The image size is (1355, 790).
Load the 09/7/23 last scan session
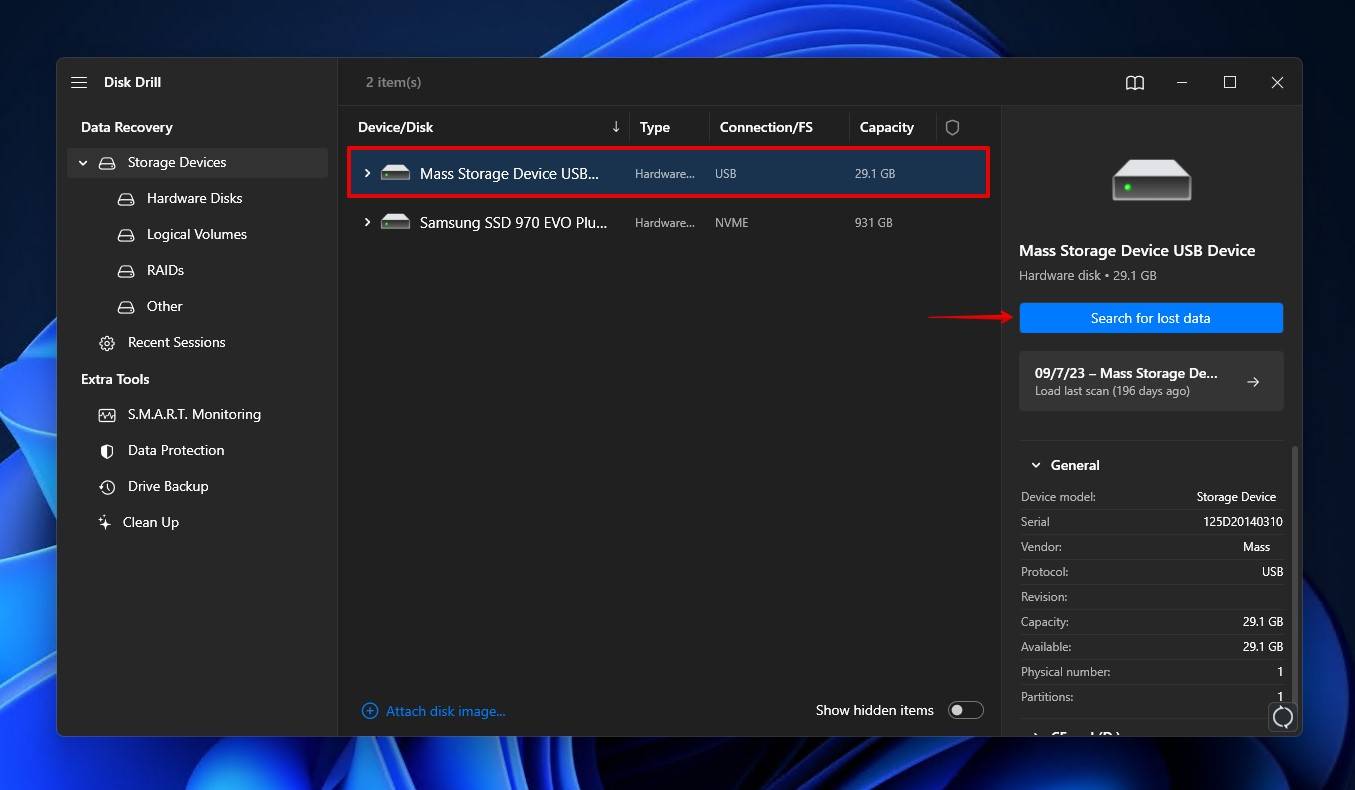(x=1150, y=381)
